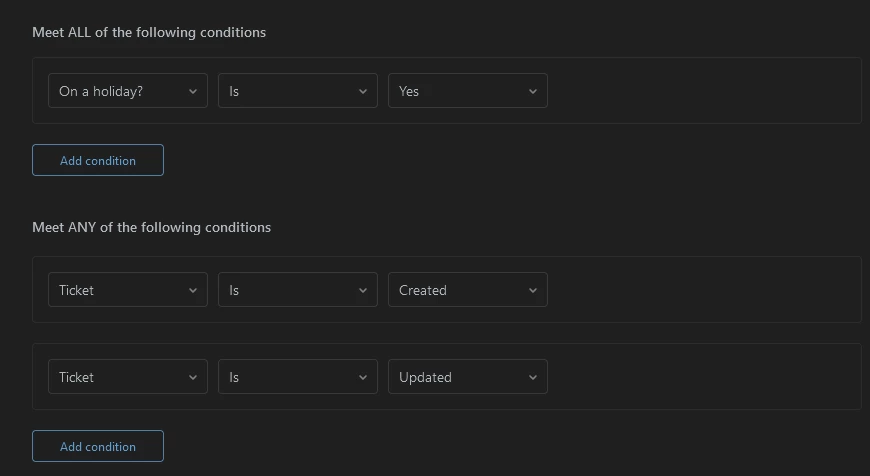Click chevron arrow on the 'Updated' dropdown
Viewport: 870px width, 476px height.
[532, 377]
